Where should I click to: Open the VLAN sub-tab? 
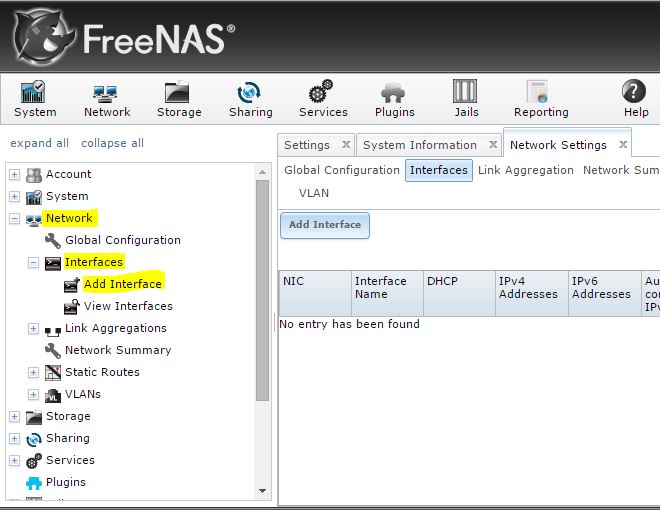click(x=314, y=193)
